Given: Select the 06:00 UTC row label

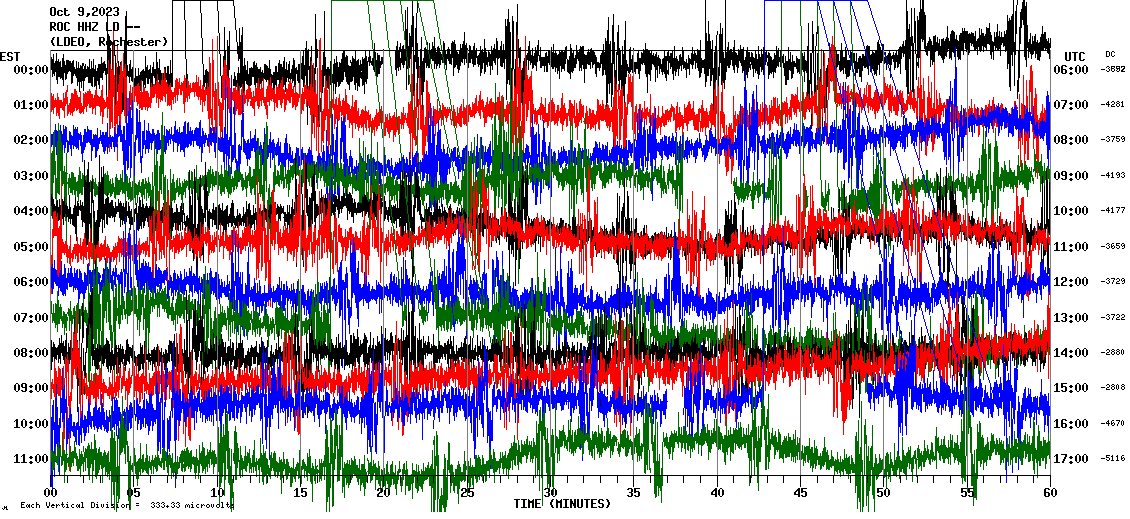Looking at the screenshot, I should (1070, 69).
